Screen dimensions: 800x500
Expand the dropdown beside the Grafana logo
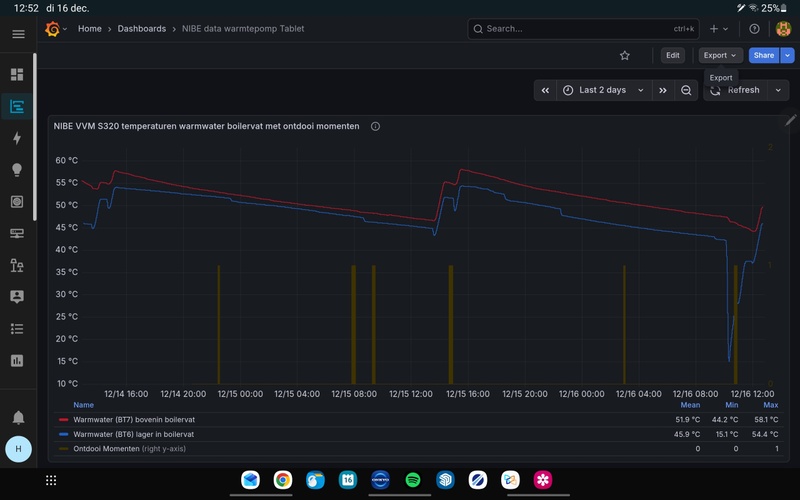pos(65,29)
